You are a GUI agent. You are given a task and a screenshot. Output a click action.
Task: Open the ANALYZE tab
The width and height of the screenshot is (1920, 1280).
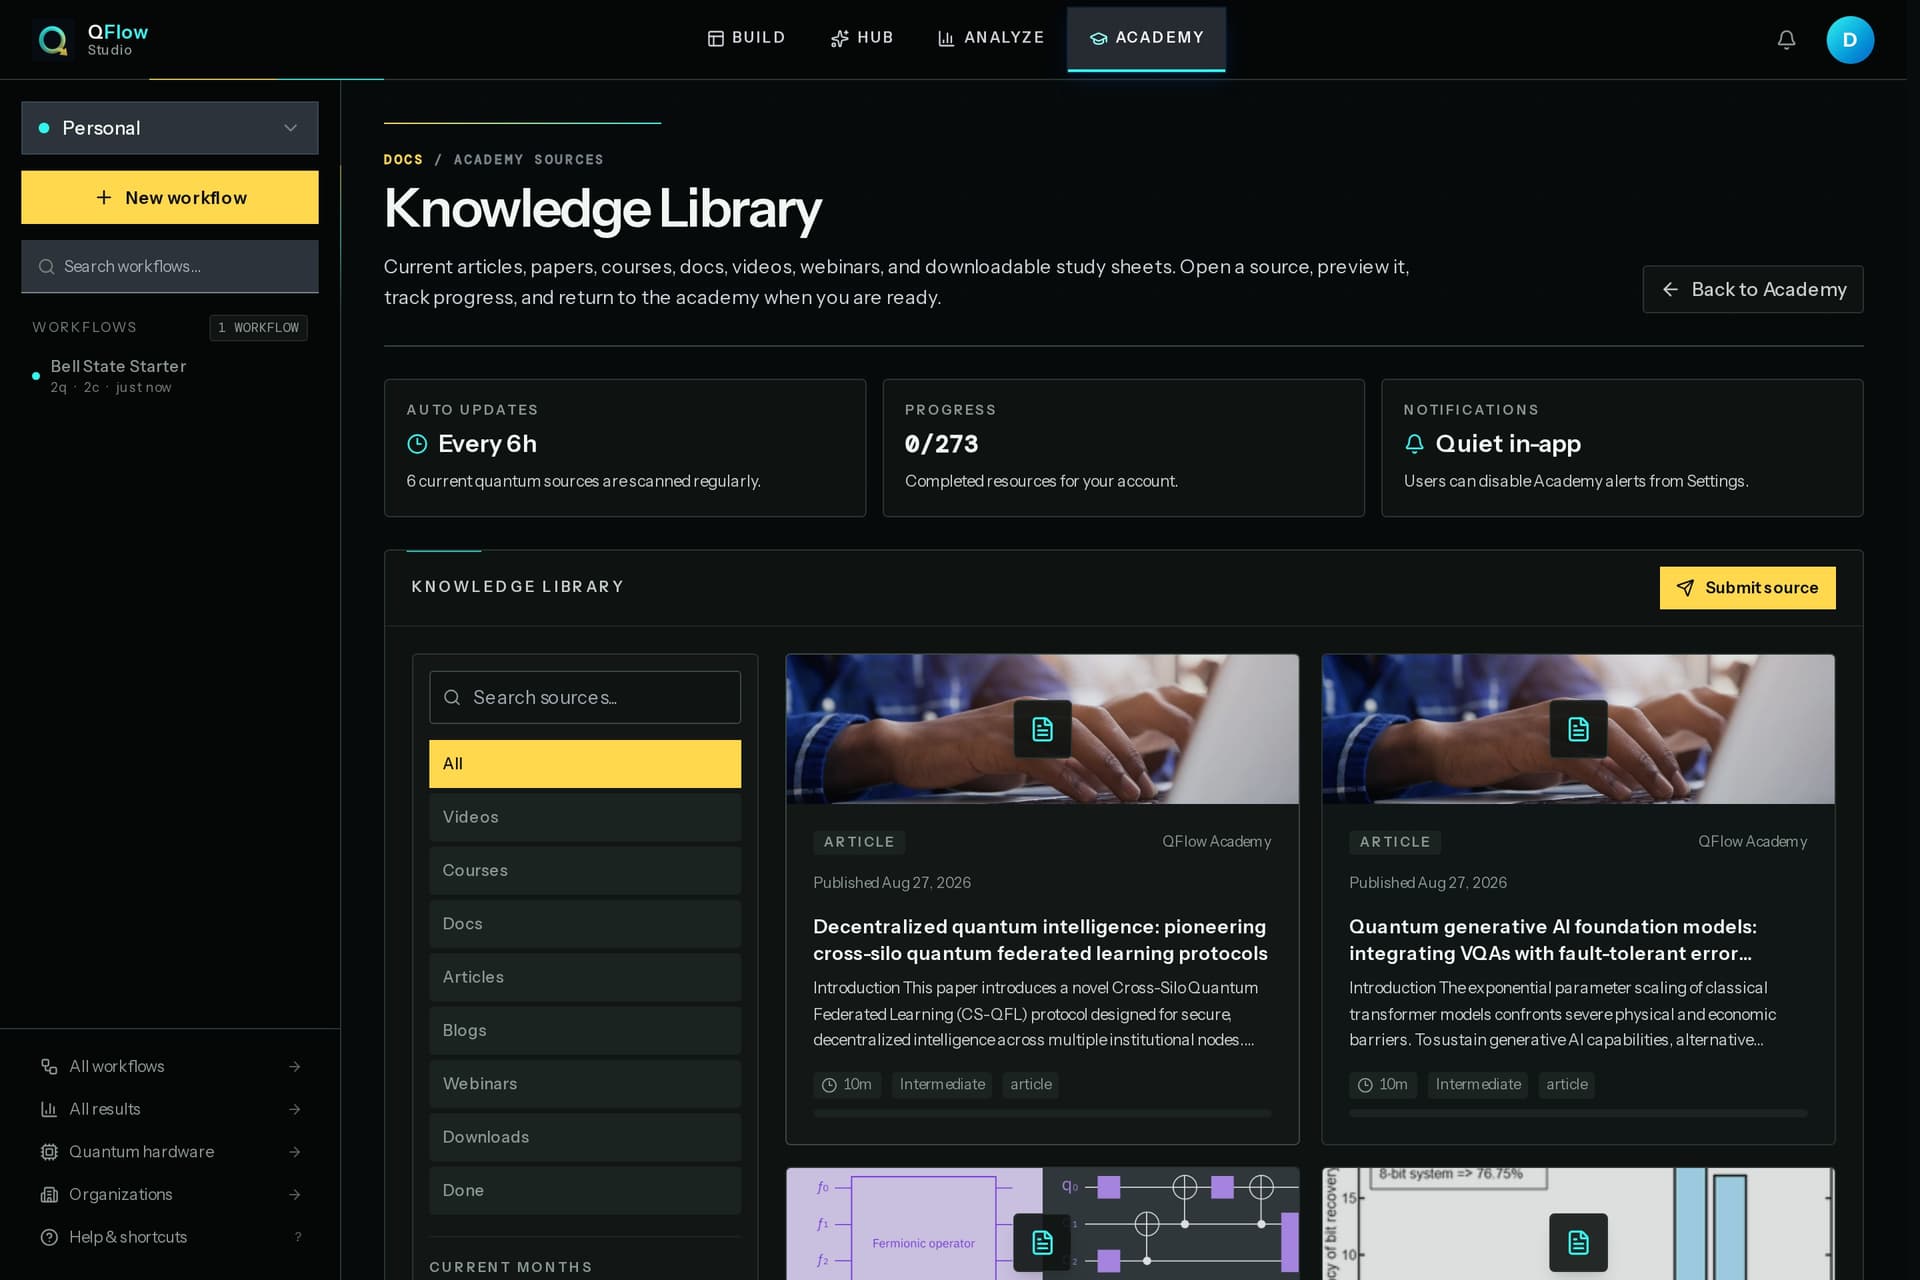coord(991,38)
